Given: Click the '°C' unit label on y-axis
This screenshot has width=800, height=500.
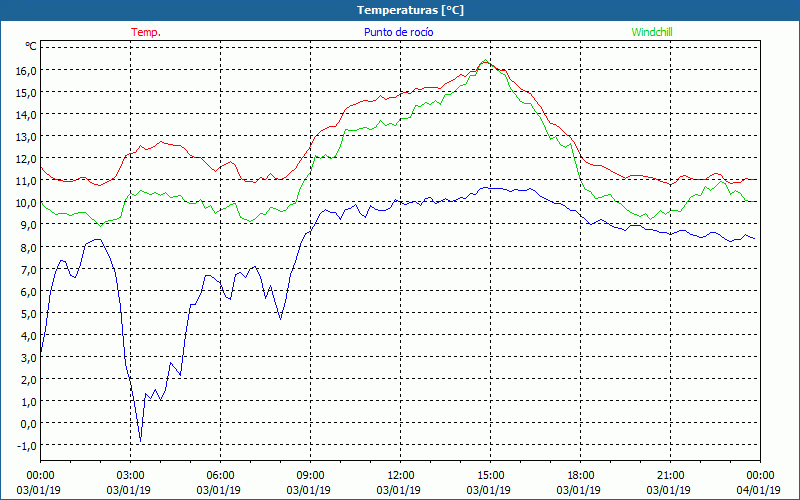Looking at the screenshot, I should pyautogui.click(x=31, y=47).
